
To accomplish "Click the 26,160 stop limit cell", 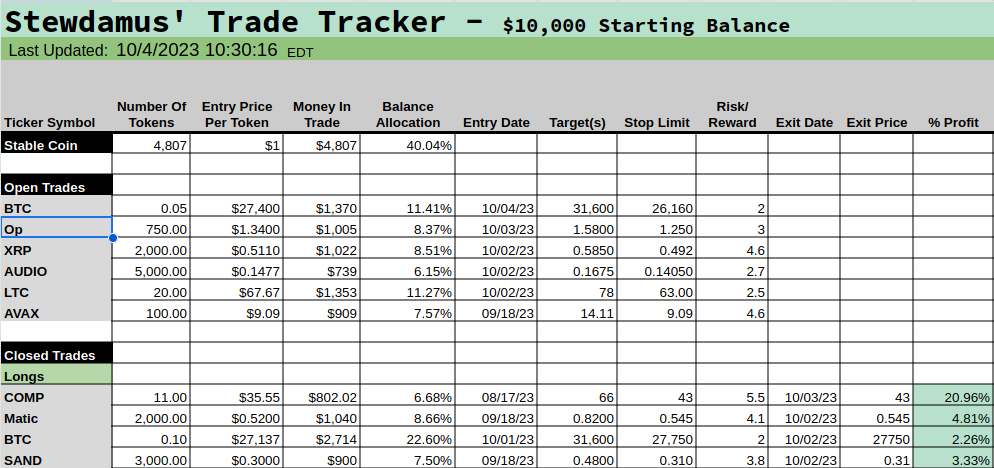I will [656, 208].
